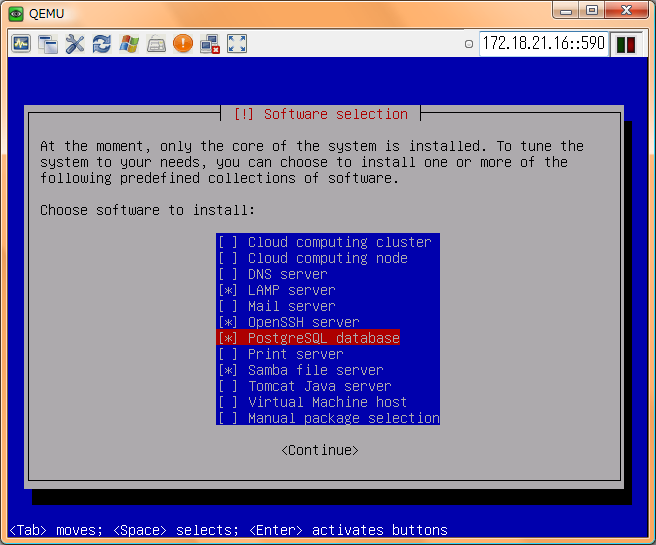Viewport: 656px width, 545px height.
Task: Enable the DNS server checkbox
Action: [x=228, y=274]
